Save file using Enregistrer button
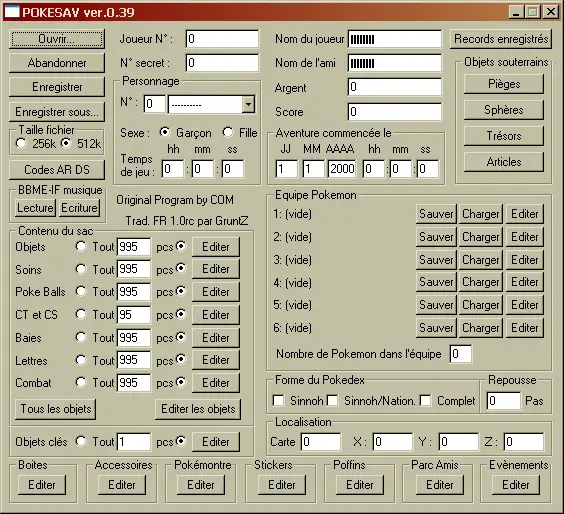The width and height of the screenshot is (564, 514). (57, 87)
